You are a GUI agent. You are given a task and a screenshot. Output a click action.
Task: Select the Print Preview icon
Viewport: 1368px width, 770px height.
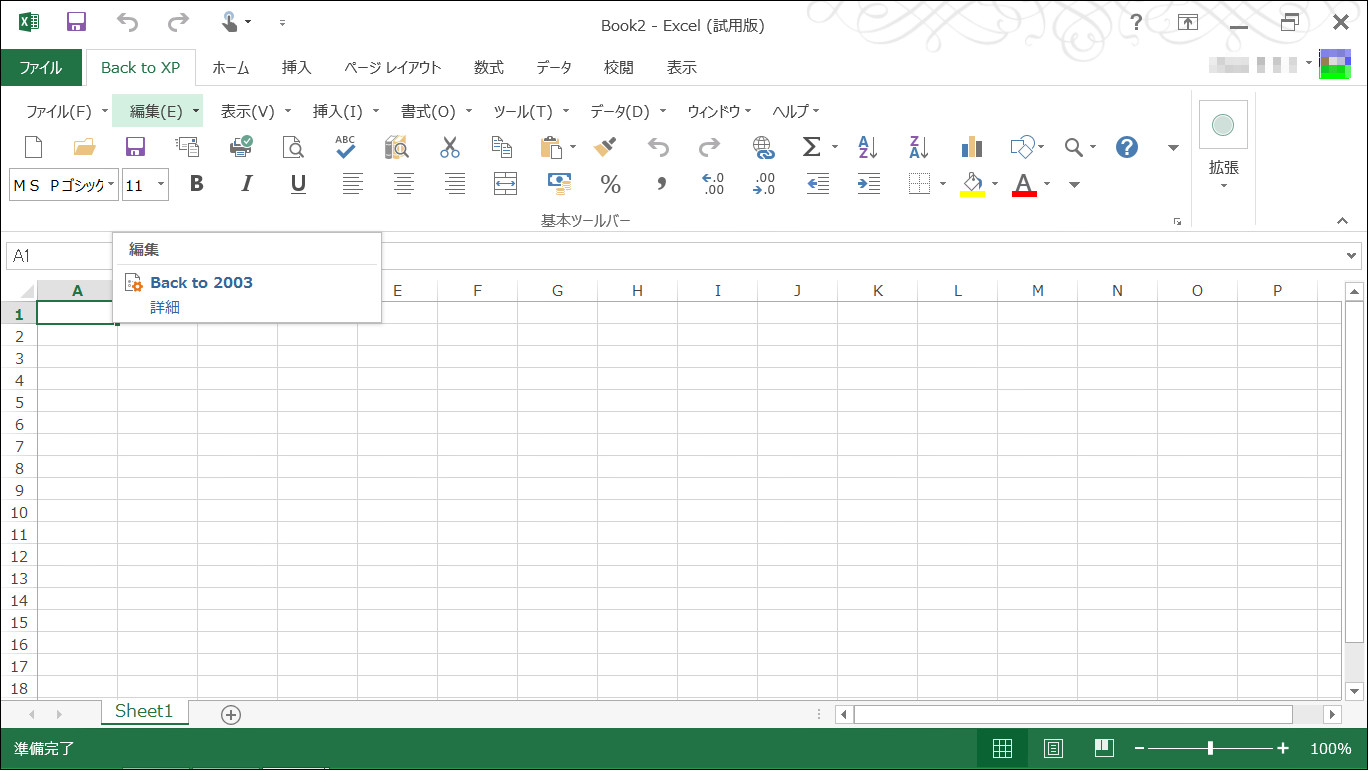pos(293,147)
